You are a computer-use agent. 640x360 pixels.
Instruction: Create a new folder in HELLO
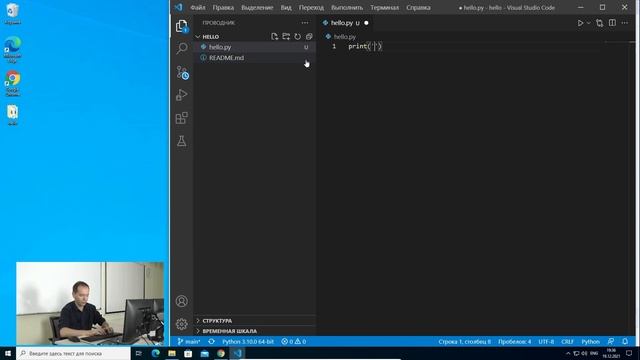pos(286,36)
